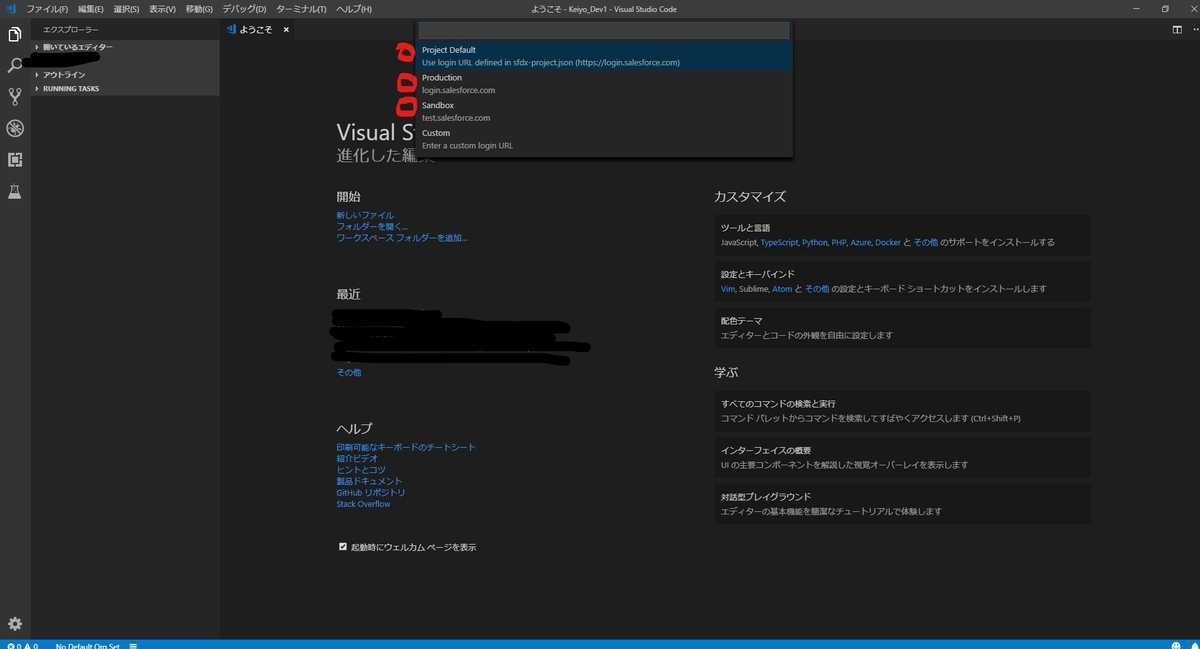Viewport: 1200px width, 649px height.
Task: Click 新しいファイル link
Action: (365, 215)
